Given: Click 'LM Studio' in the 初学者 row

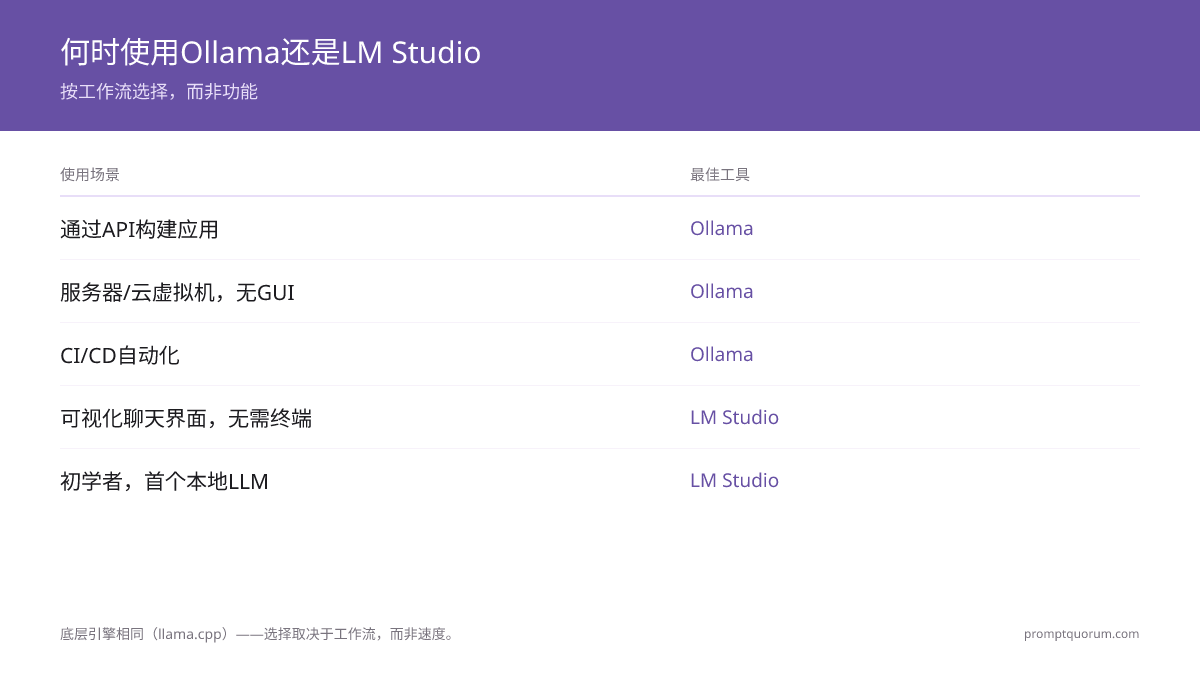Looking at the screenshot, I should (x=734, y=480).
